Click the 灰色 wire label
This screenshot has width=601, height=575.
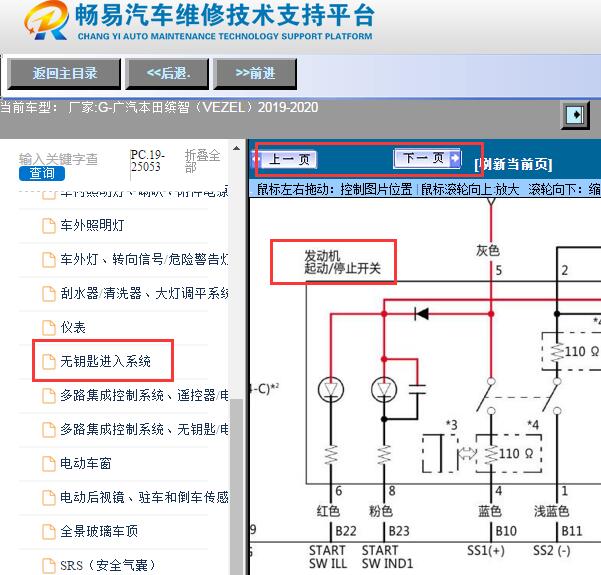[x=488, y=251]
